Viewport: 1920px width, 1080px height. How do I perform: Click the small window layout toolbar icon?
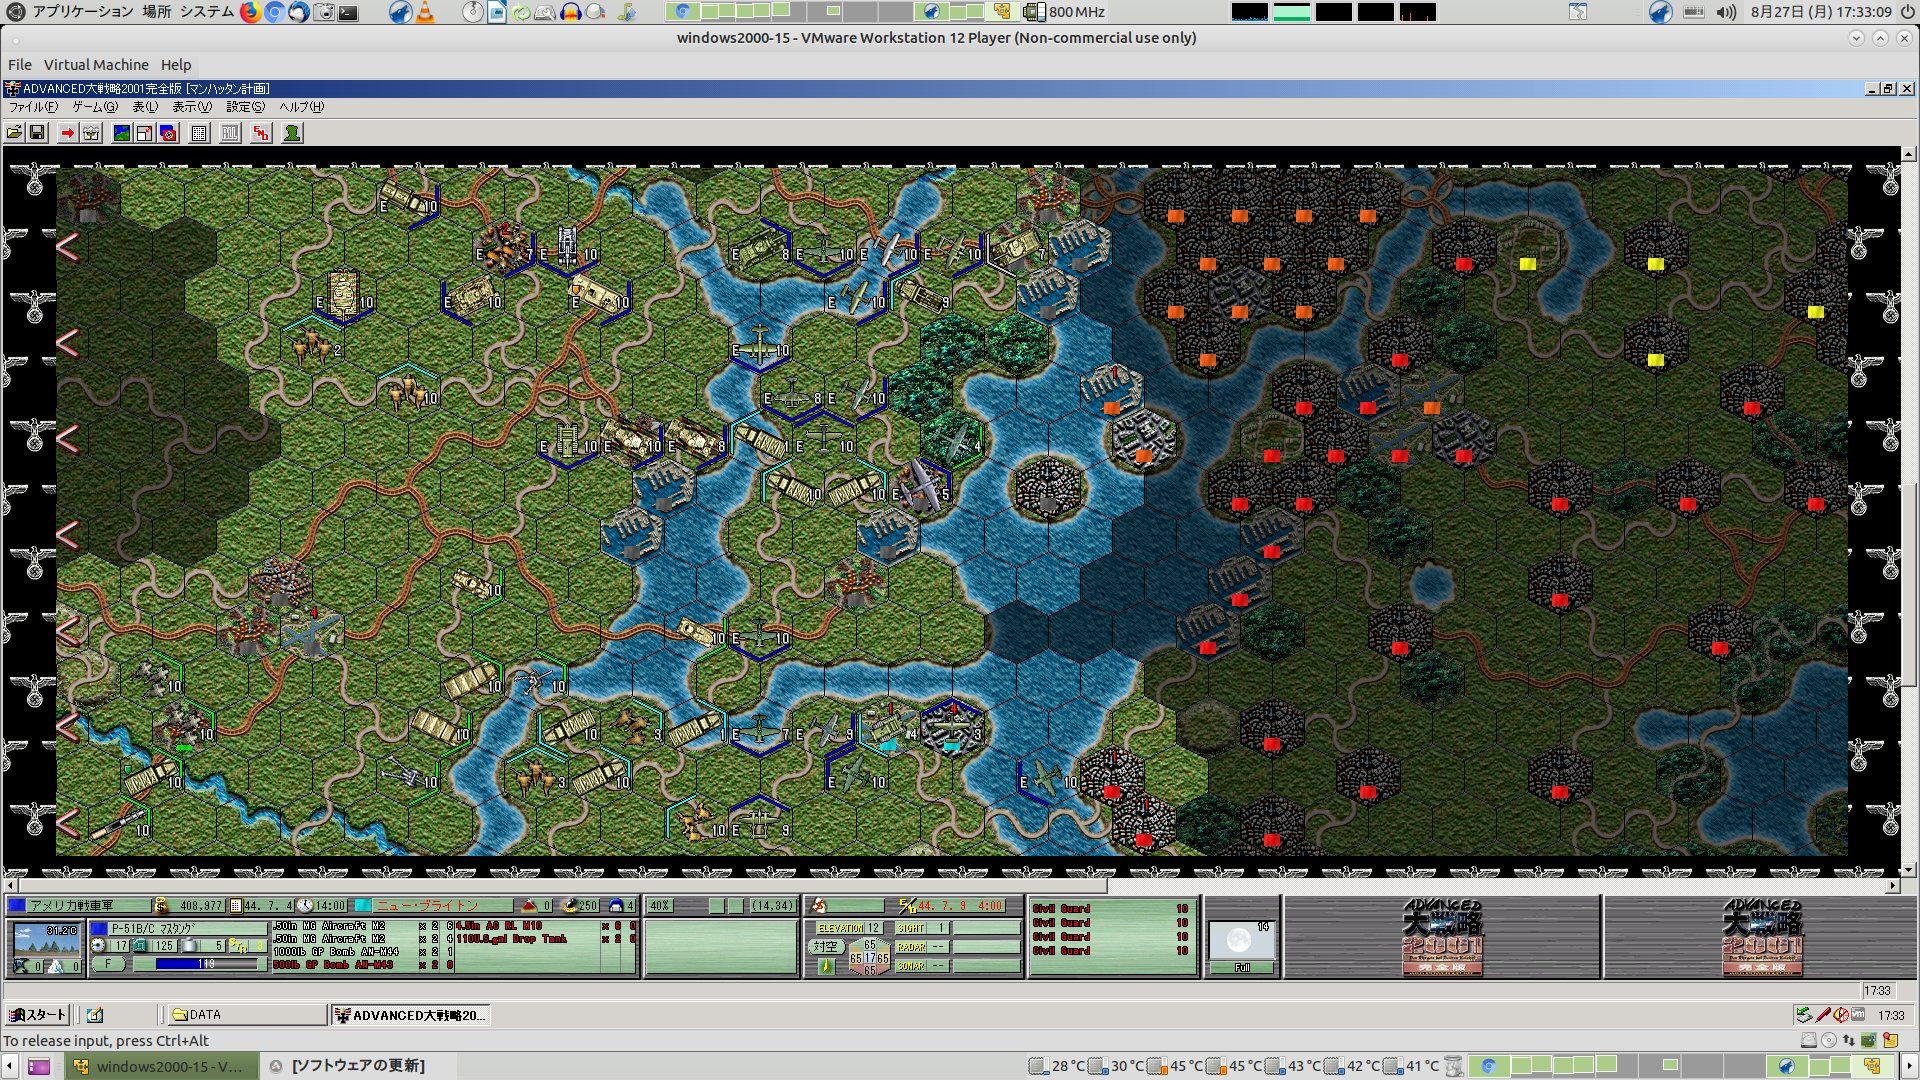click(145, 133)
